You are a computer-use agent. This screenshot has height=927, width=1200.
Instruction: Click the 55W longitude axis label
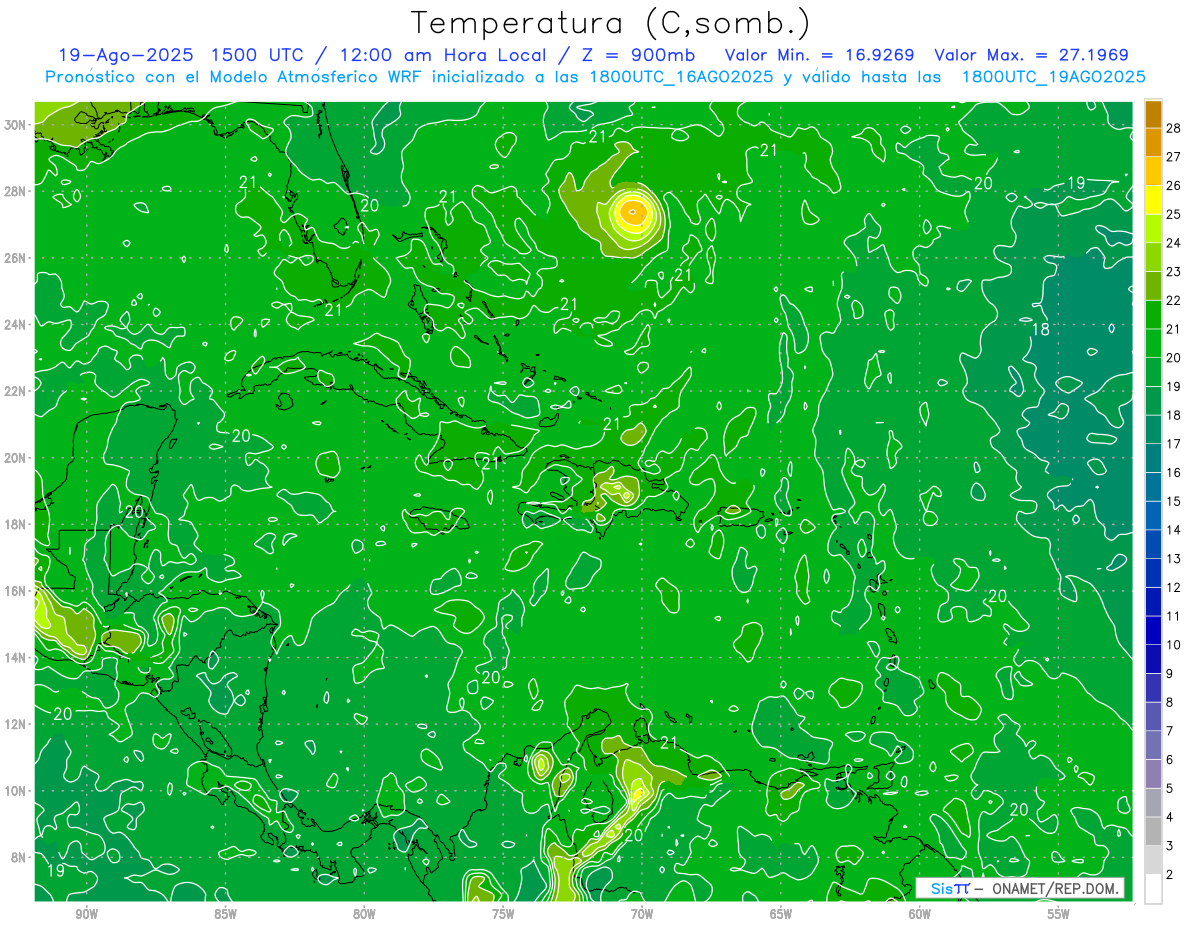point(1059,914)
